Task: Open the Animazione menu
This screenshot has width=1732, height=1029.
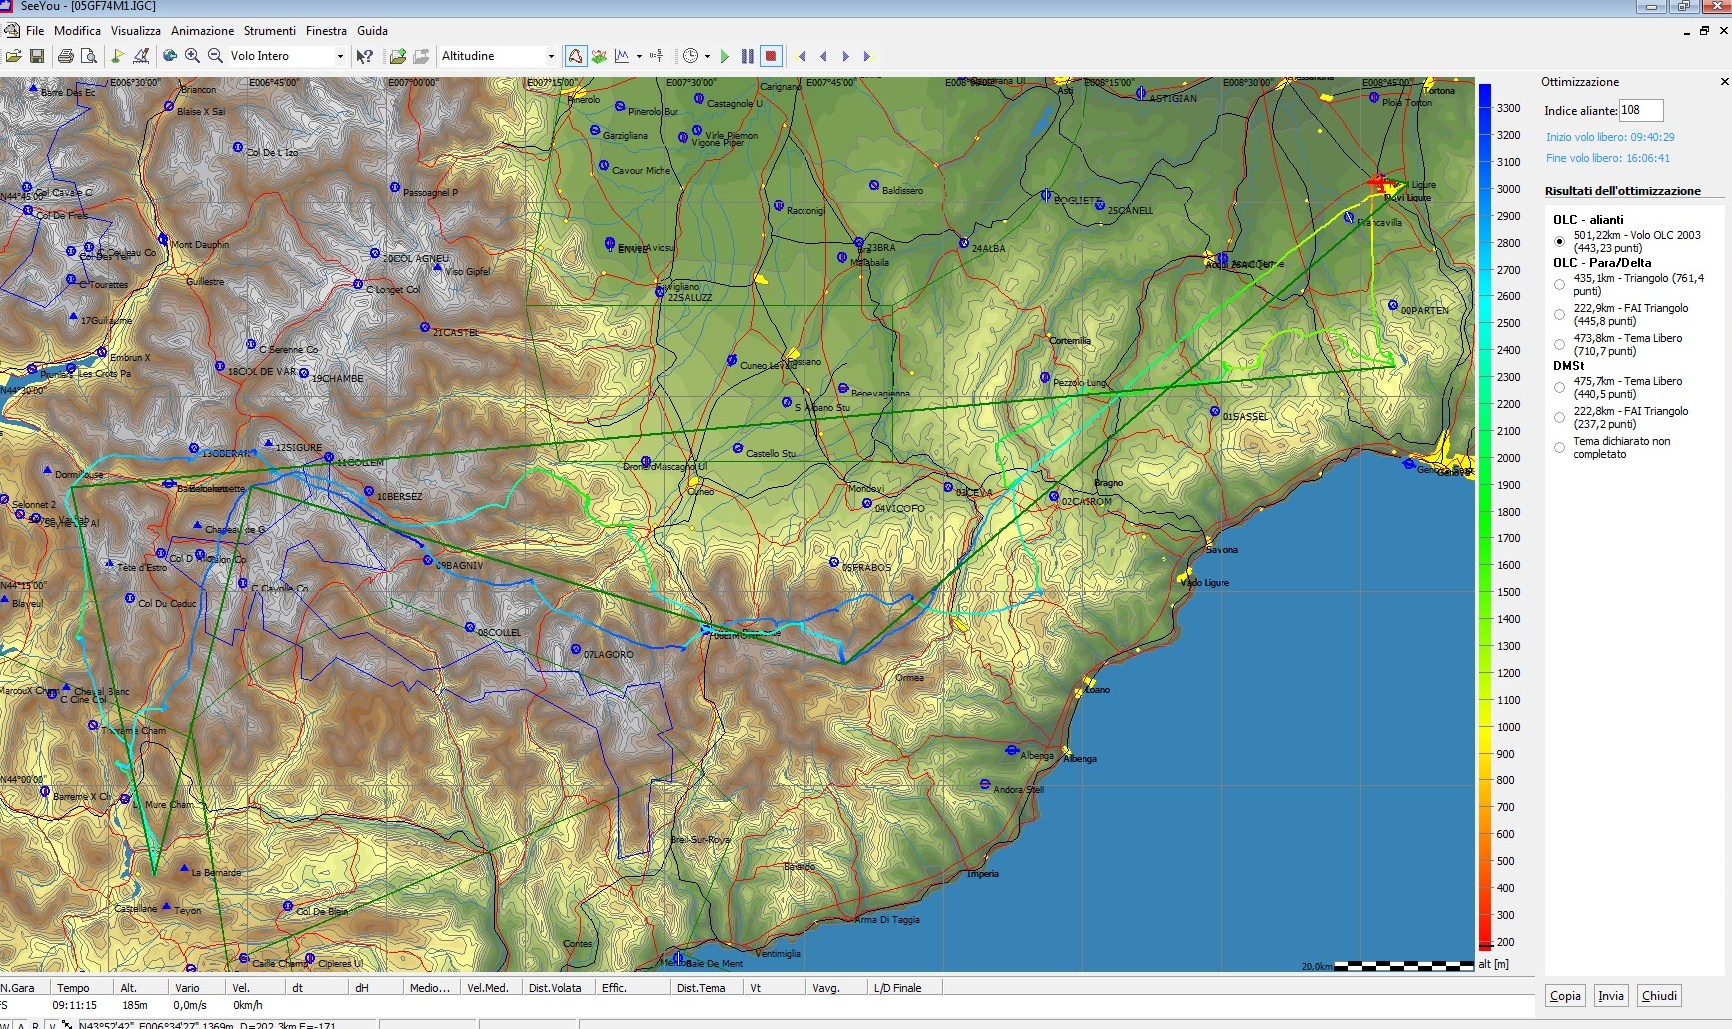Action: click(x=202, y=31)
